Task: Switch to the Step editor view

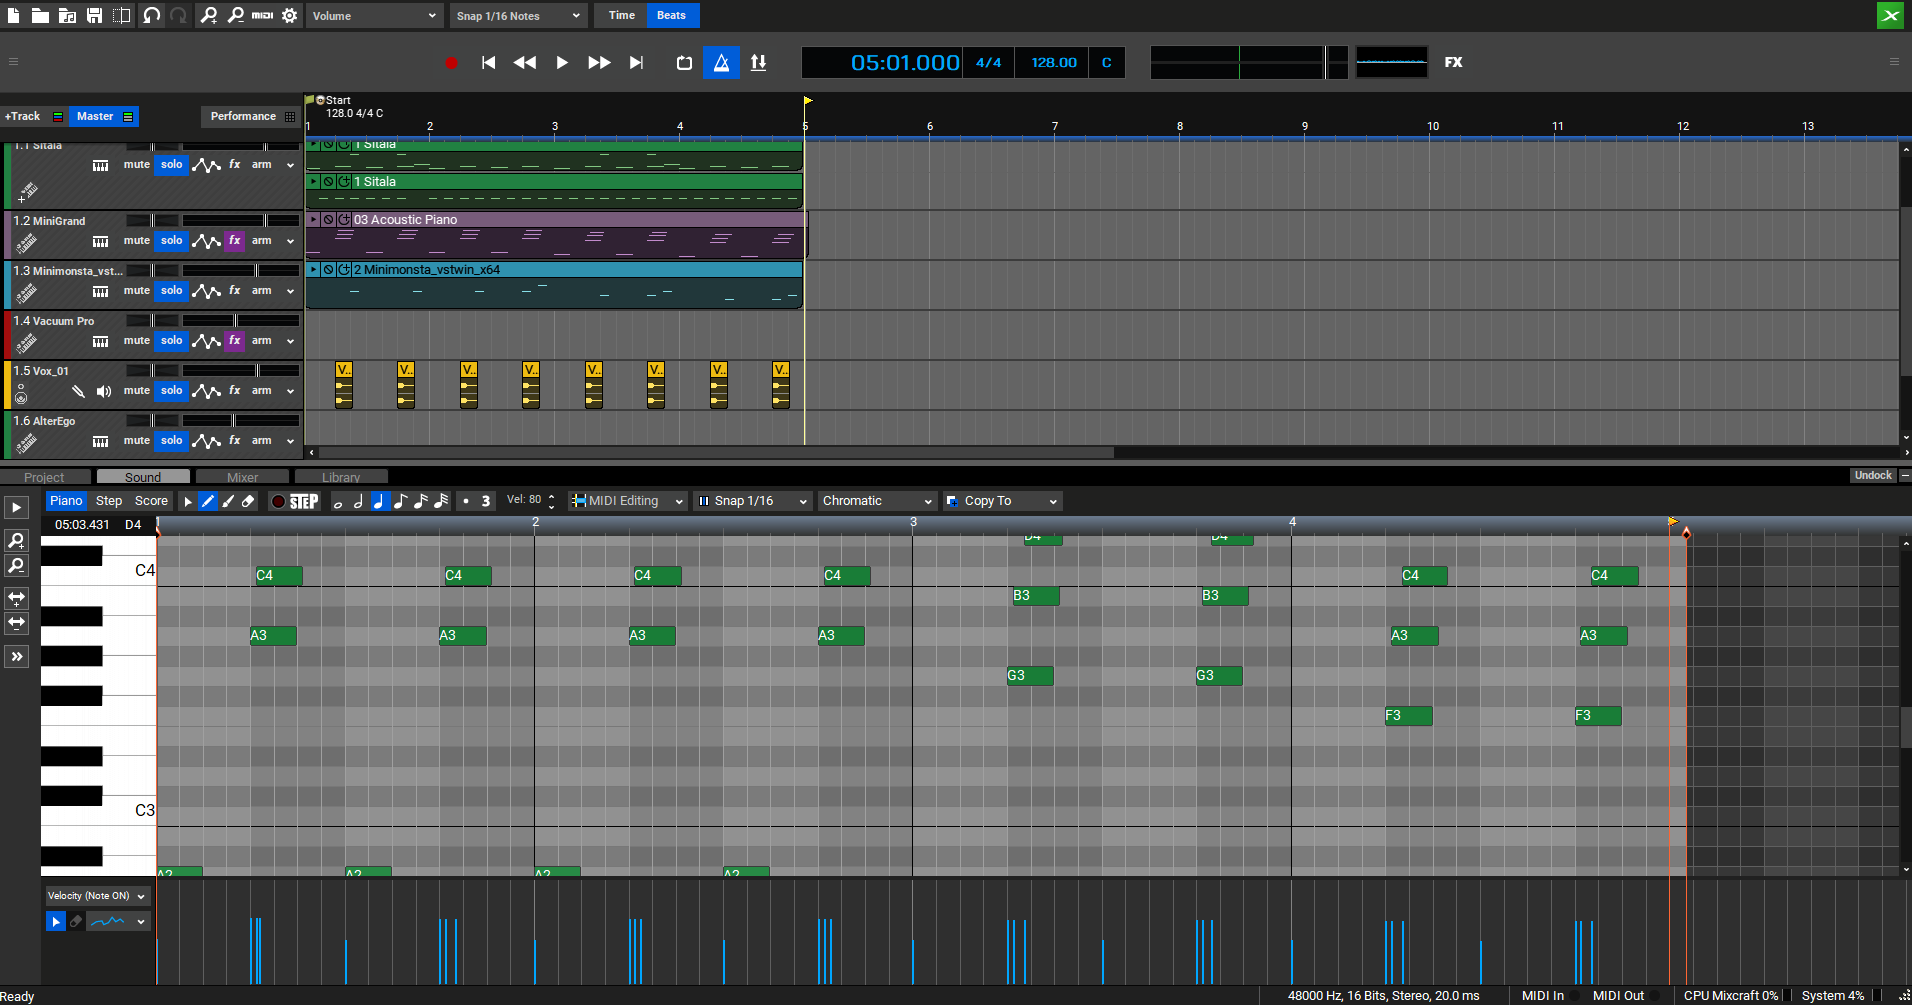Action: 109,501
